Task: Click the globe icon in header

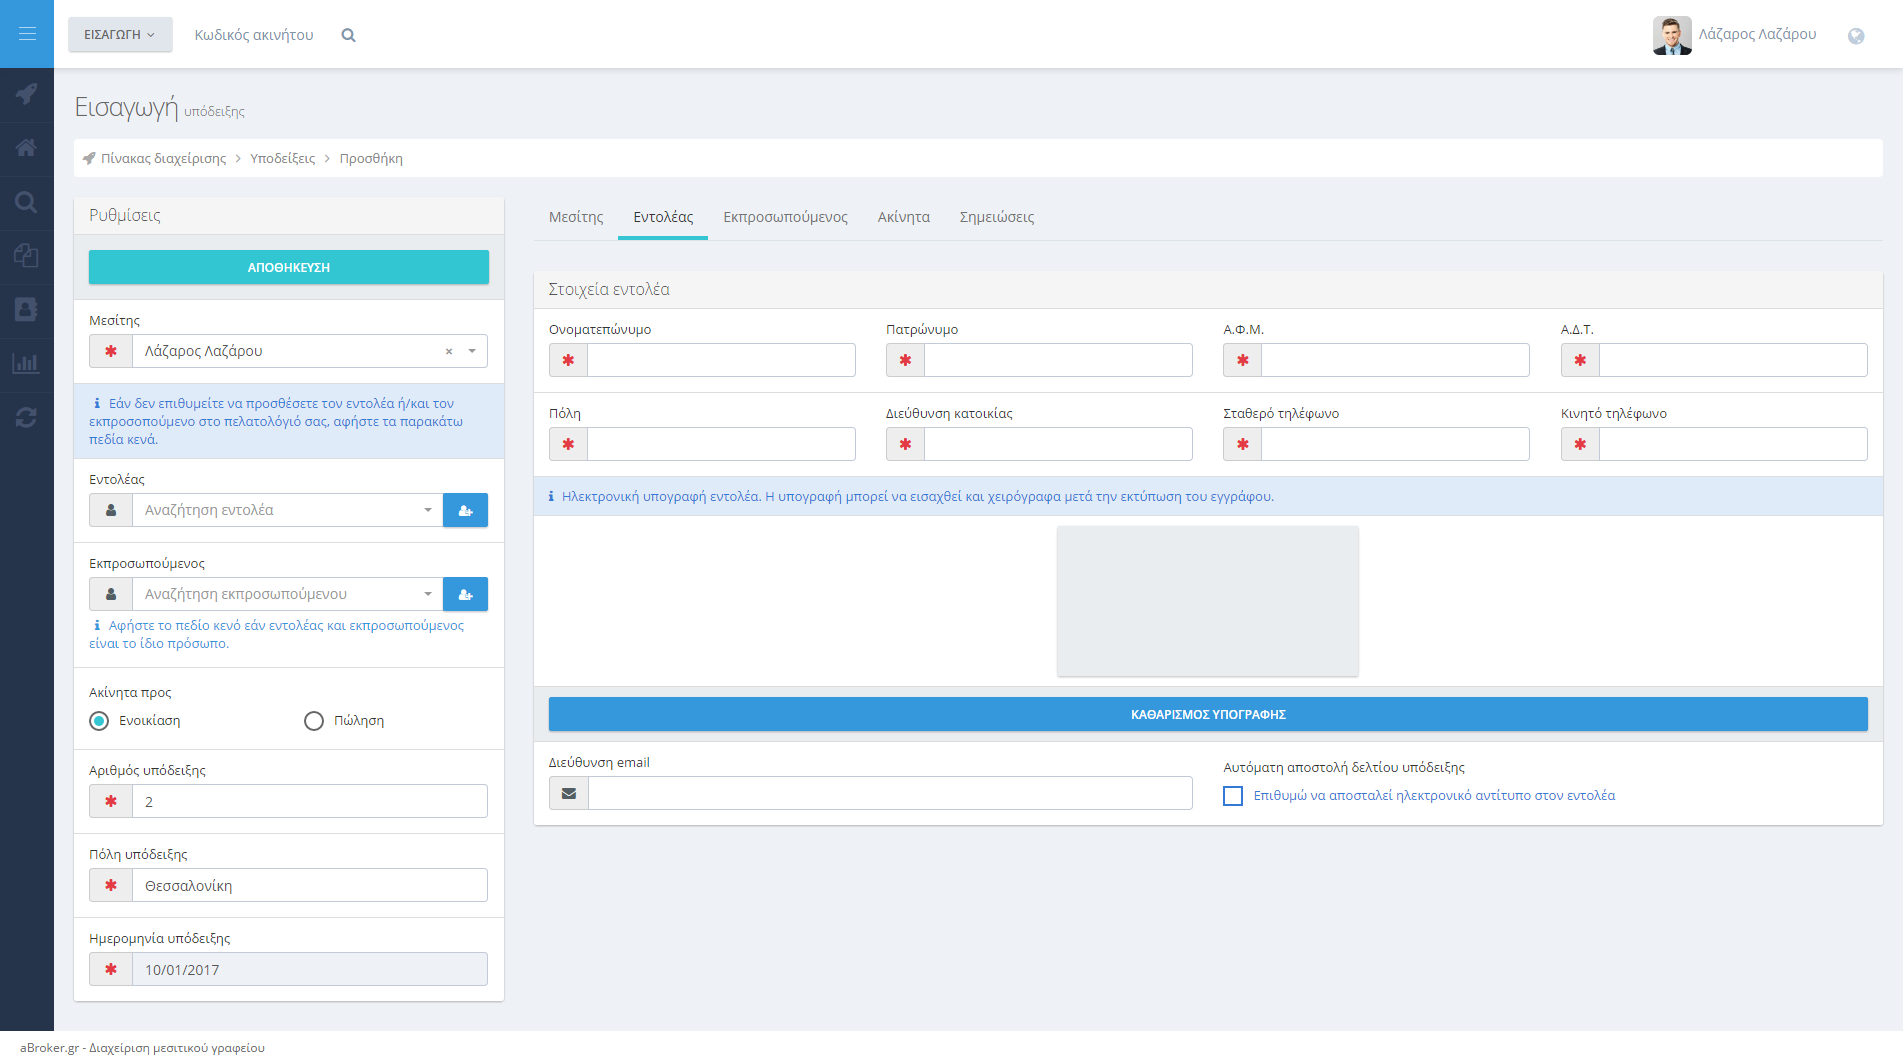Action: 1855,36
